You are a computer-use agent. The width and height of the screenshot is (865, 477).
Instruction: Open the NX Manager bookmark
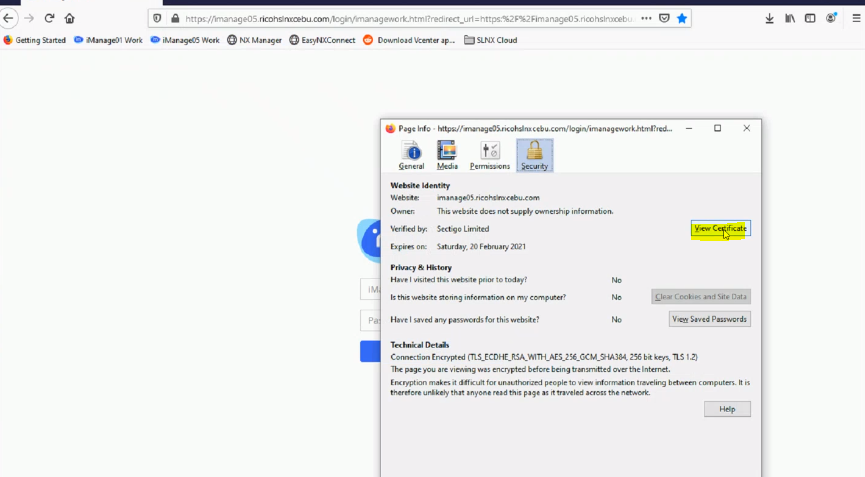click(254, 40)
